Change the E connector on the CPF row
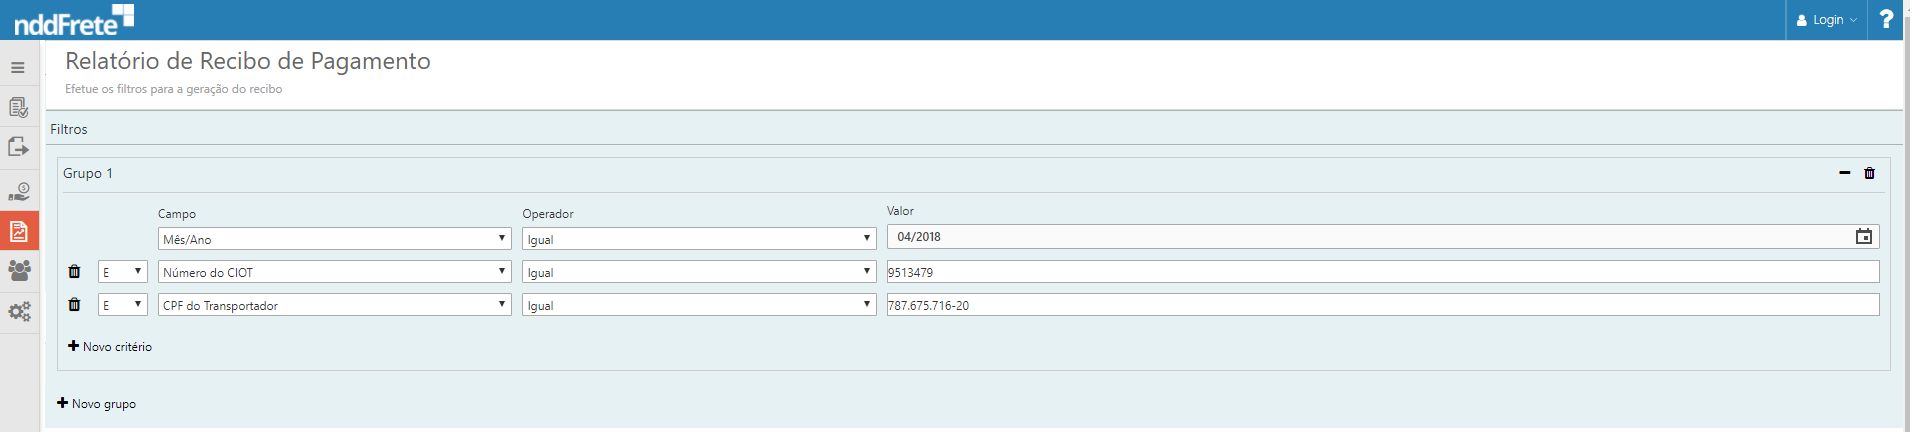This screenshot has height=432, width=1920. (x=123, y=305)
